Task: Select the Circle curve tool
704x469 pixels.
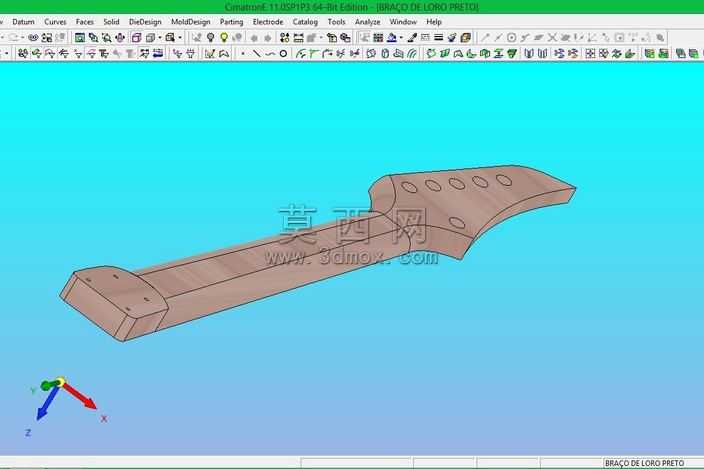Action: [x=283, y=54]
